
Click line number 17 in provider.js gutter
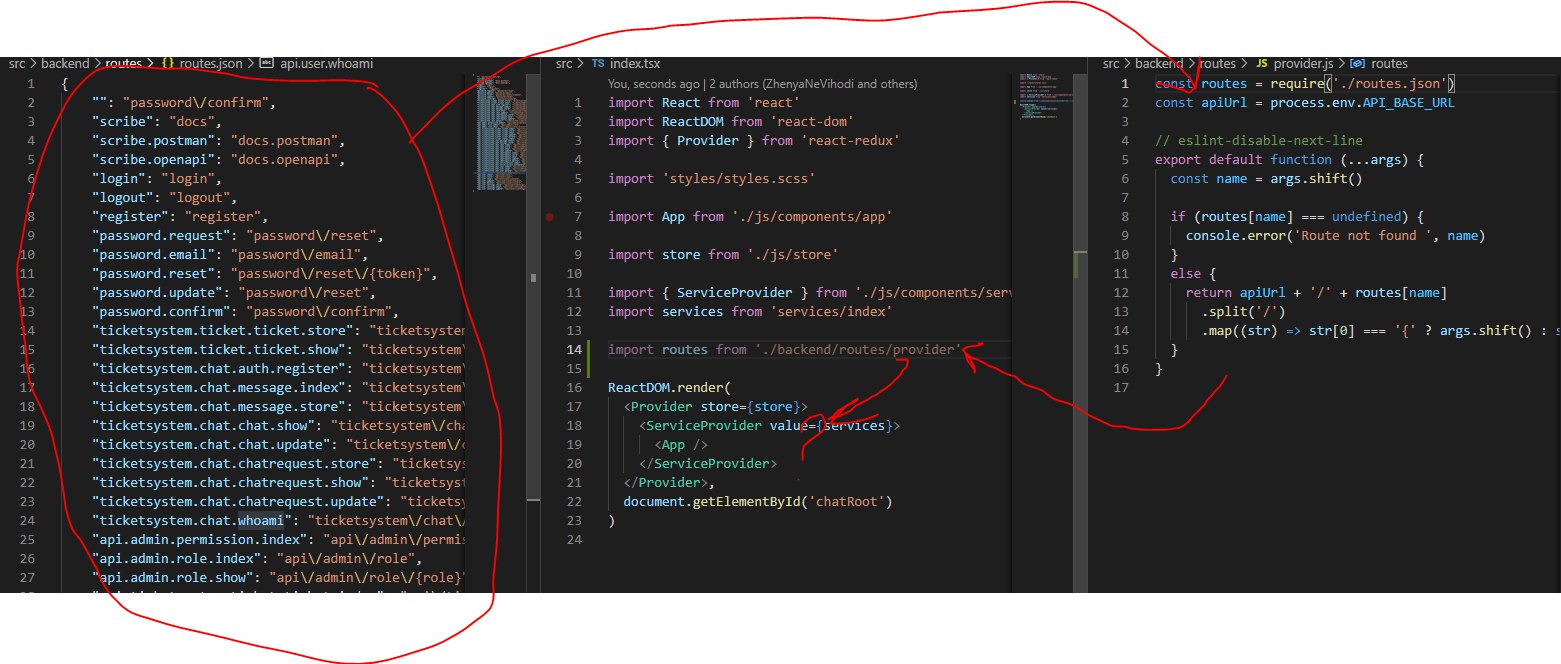coord(1123,388)
